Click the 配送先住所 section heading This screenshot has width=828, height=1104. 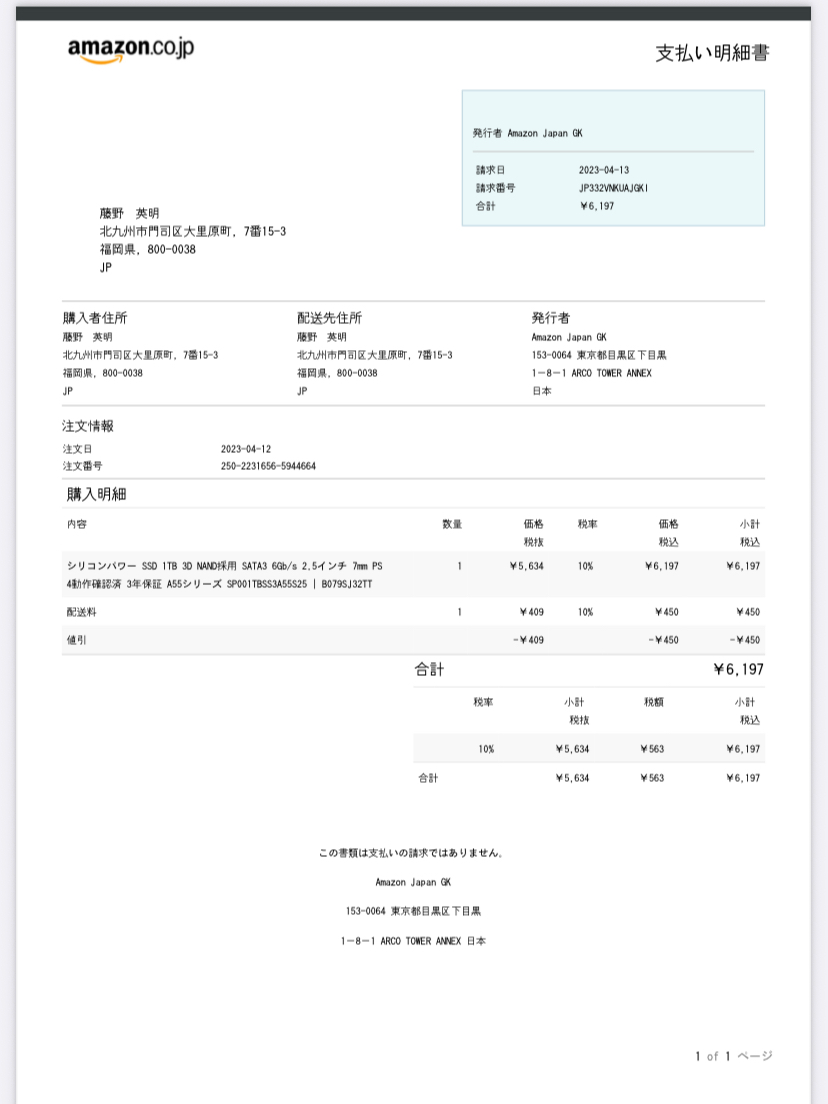[x=329, y=318]
